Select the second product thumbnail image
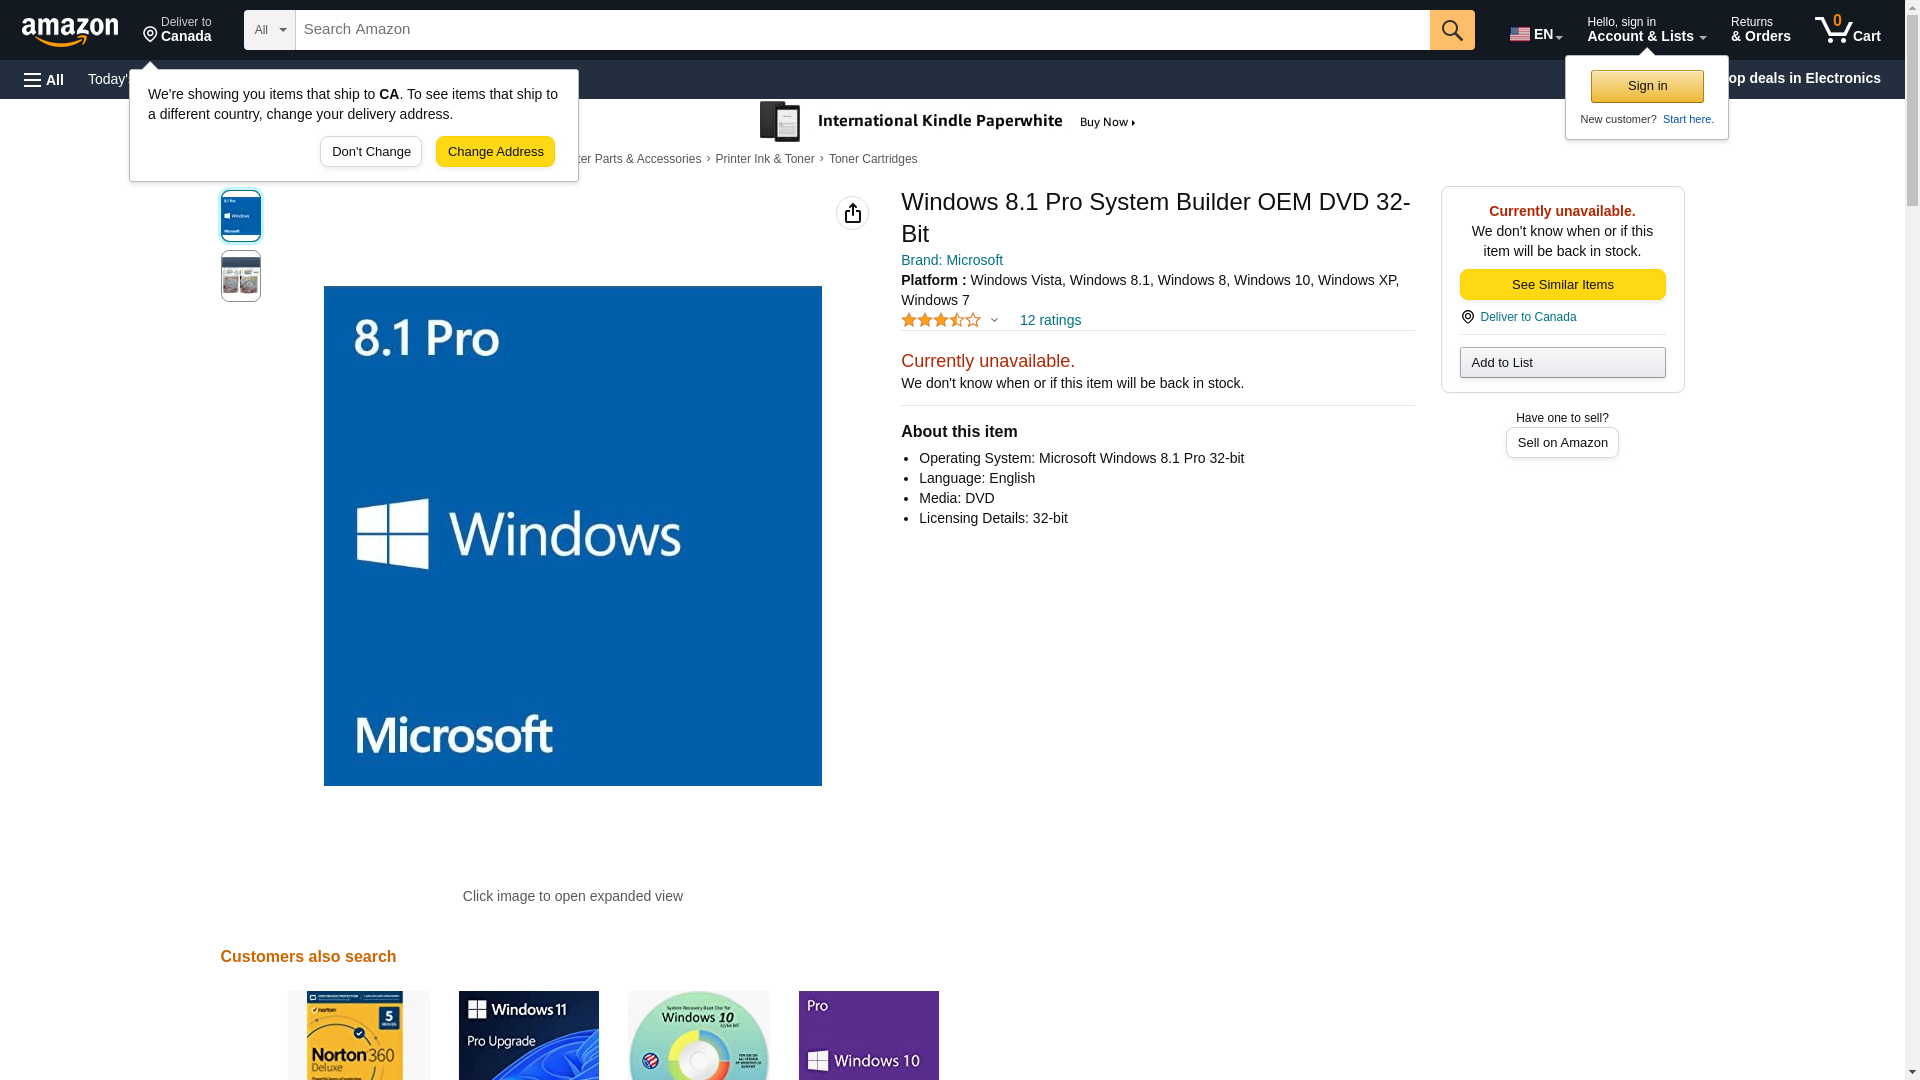Image resolution: width=1920 pixels, height=1080 pixels. 240,276
